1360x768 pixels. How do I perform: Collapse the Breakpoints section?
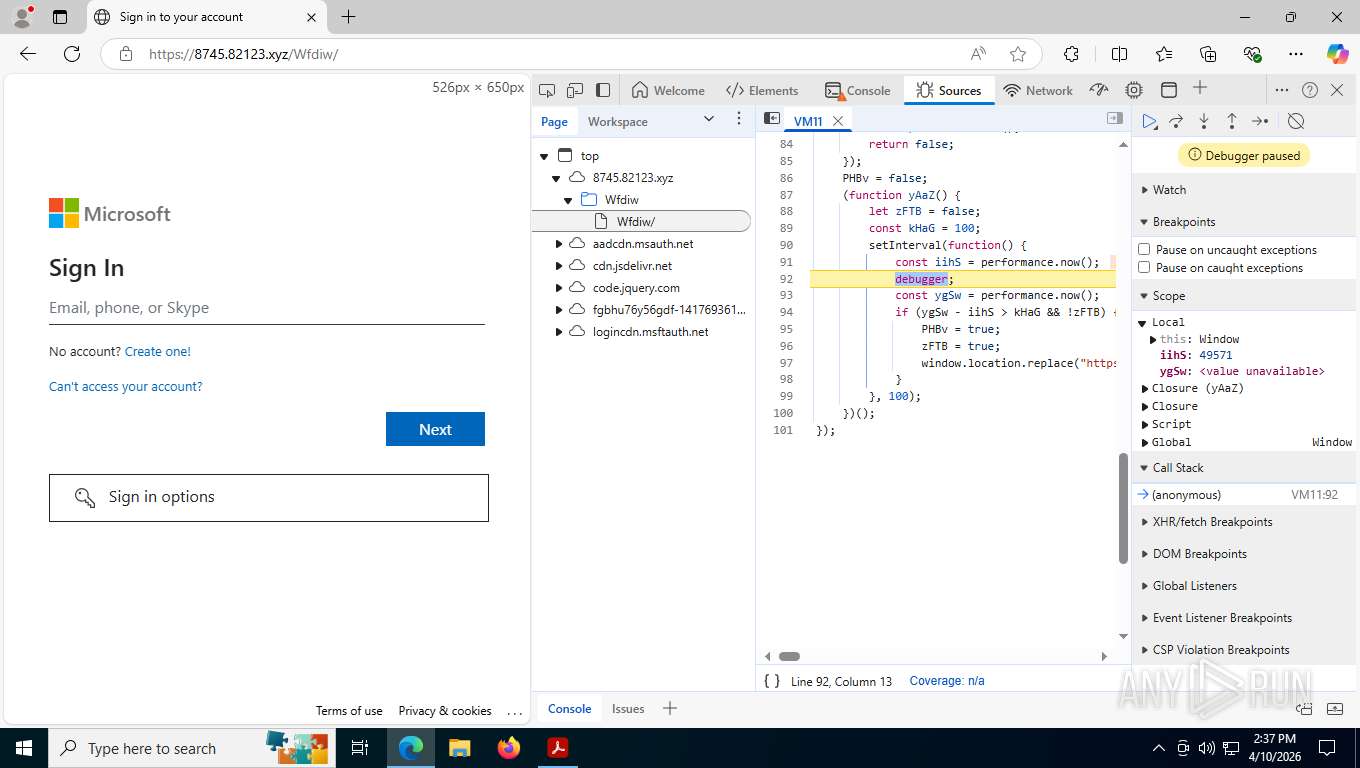(1184, 222)
